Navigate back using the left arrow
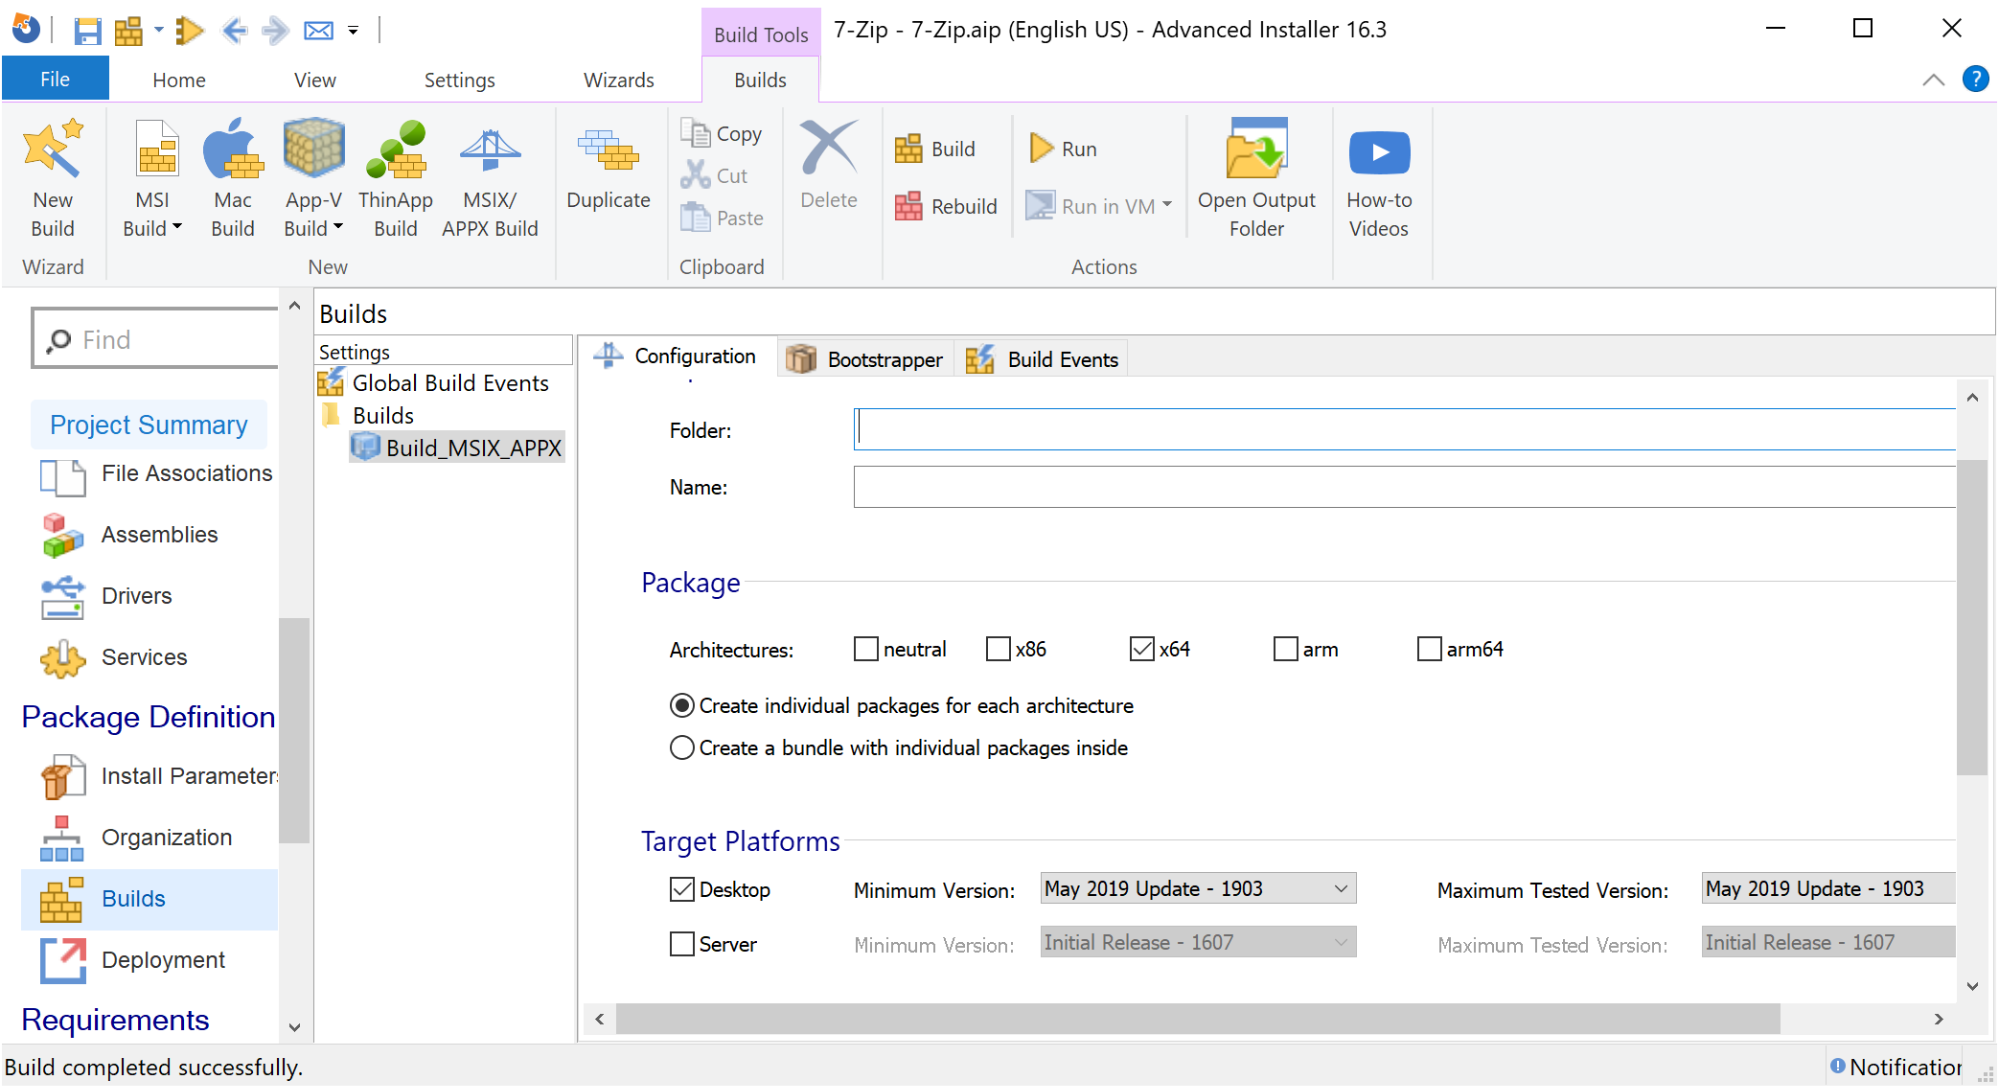Image resolution: width=1999 pixels, height=1088 pixels. click(x=234, y=30)
